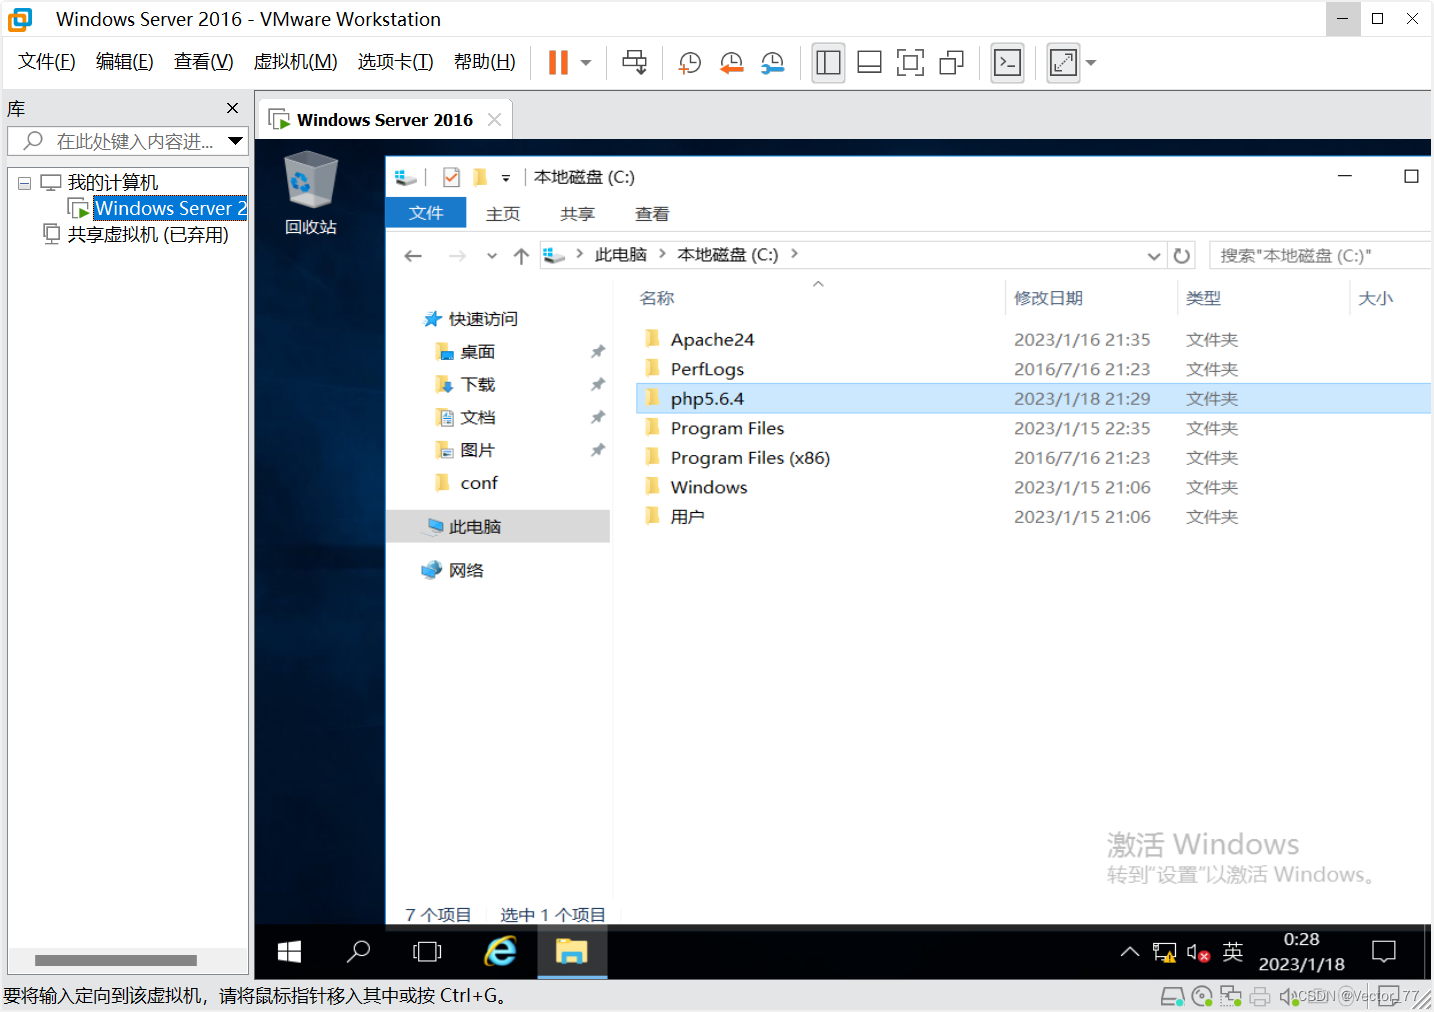Launch Internet Explorer from the taskbar
Screen dimensions: 1434x1012
click(500, 952)
